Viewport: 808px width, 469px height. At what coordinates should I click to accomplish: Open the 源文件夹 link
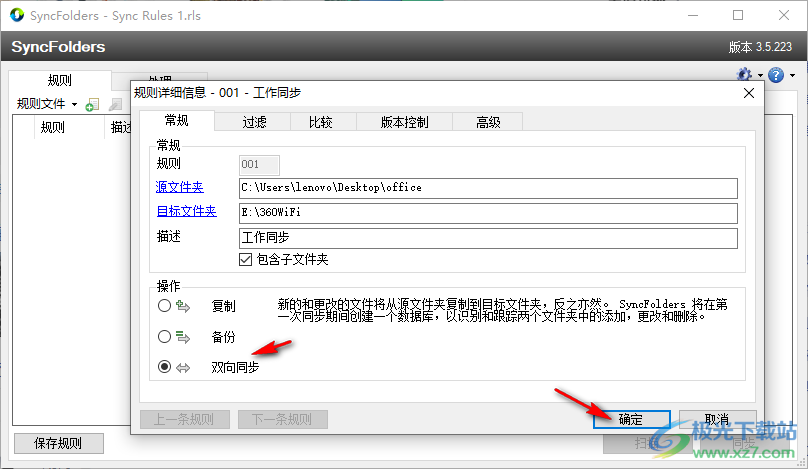(x=179, y=187)
